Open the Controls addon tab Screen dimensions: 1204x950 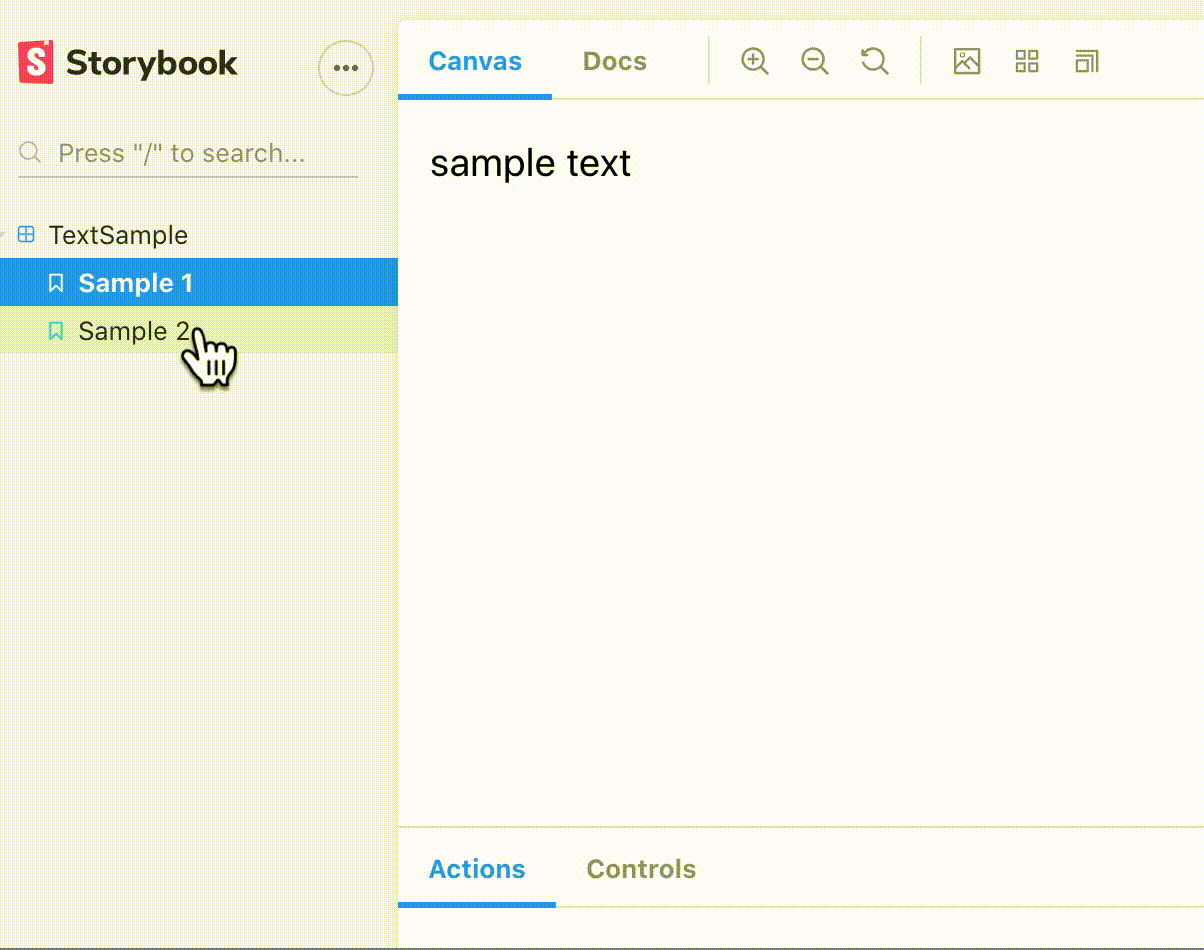coord(641,869)
